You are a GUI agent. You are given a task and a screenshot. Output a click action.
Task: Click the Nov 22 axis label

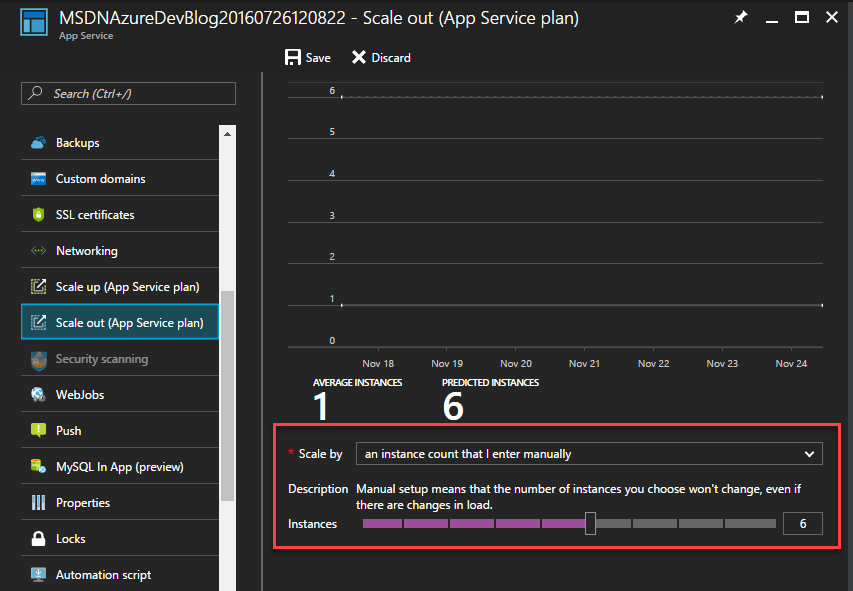tap(654, 364)
